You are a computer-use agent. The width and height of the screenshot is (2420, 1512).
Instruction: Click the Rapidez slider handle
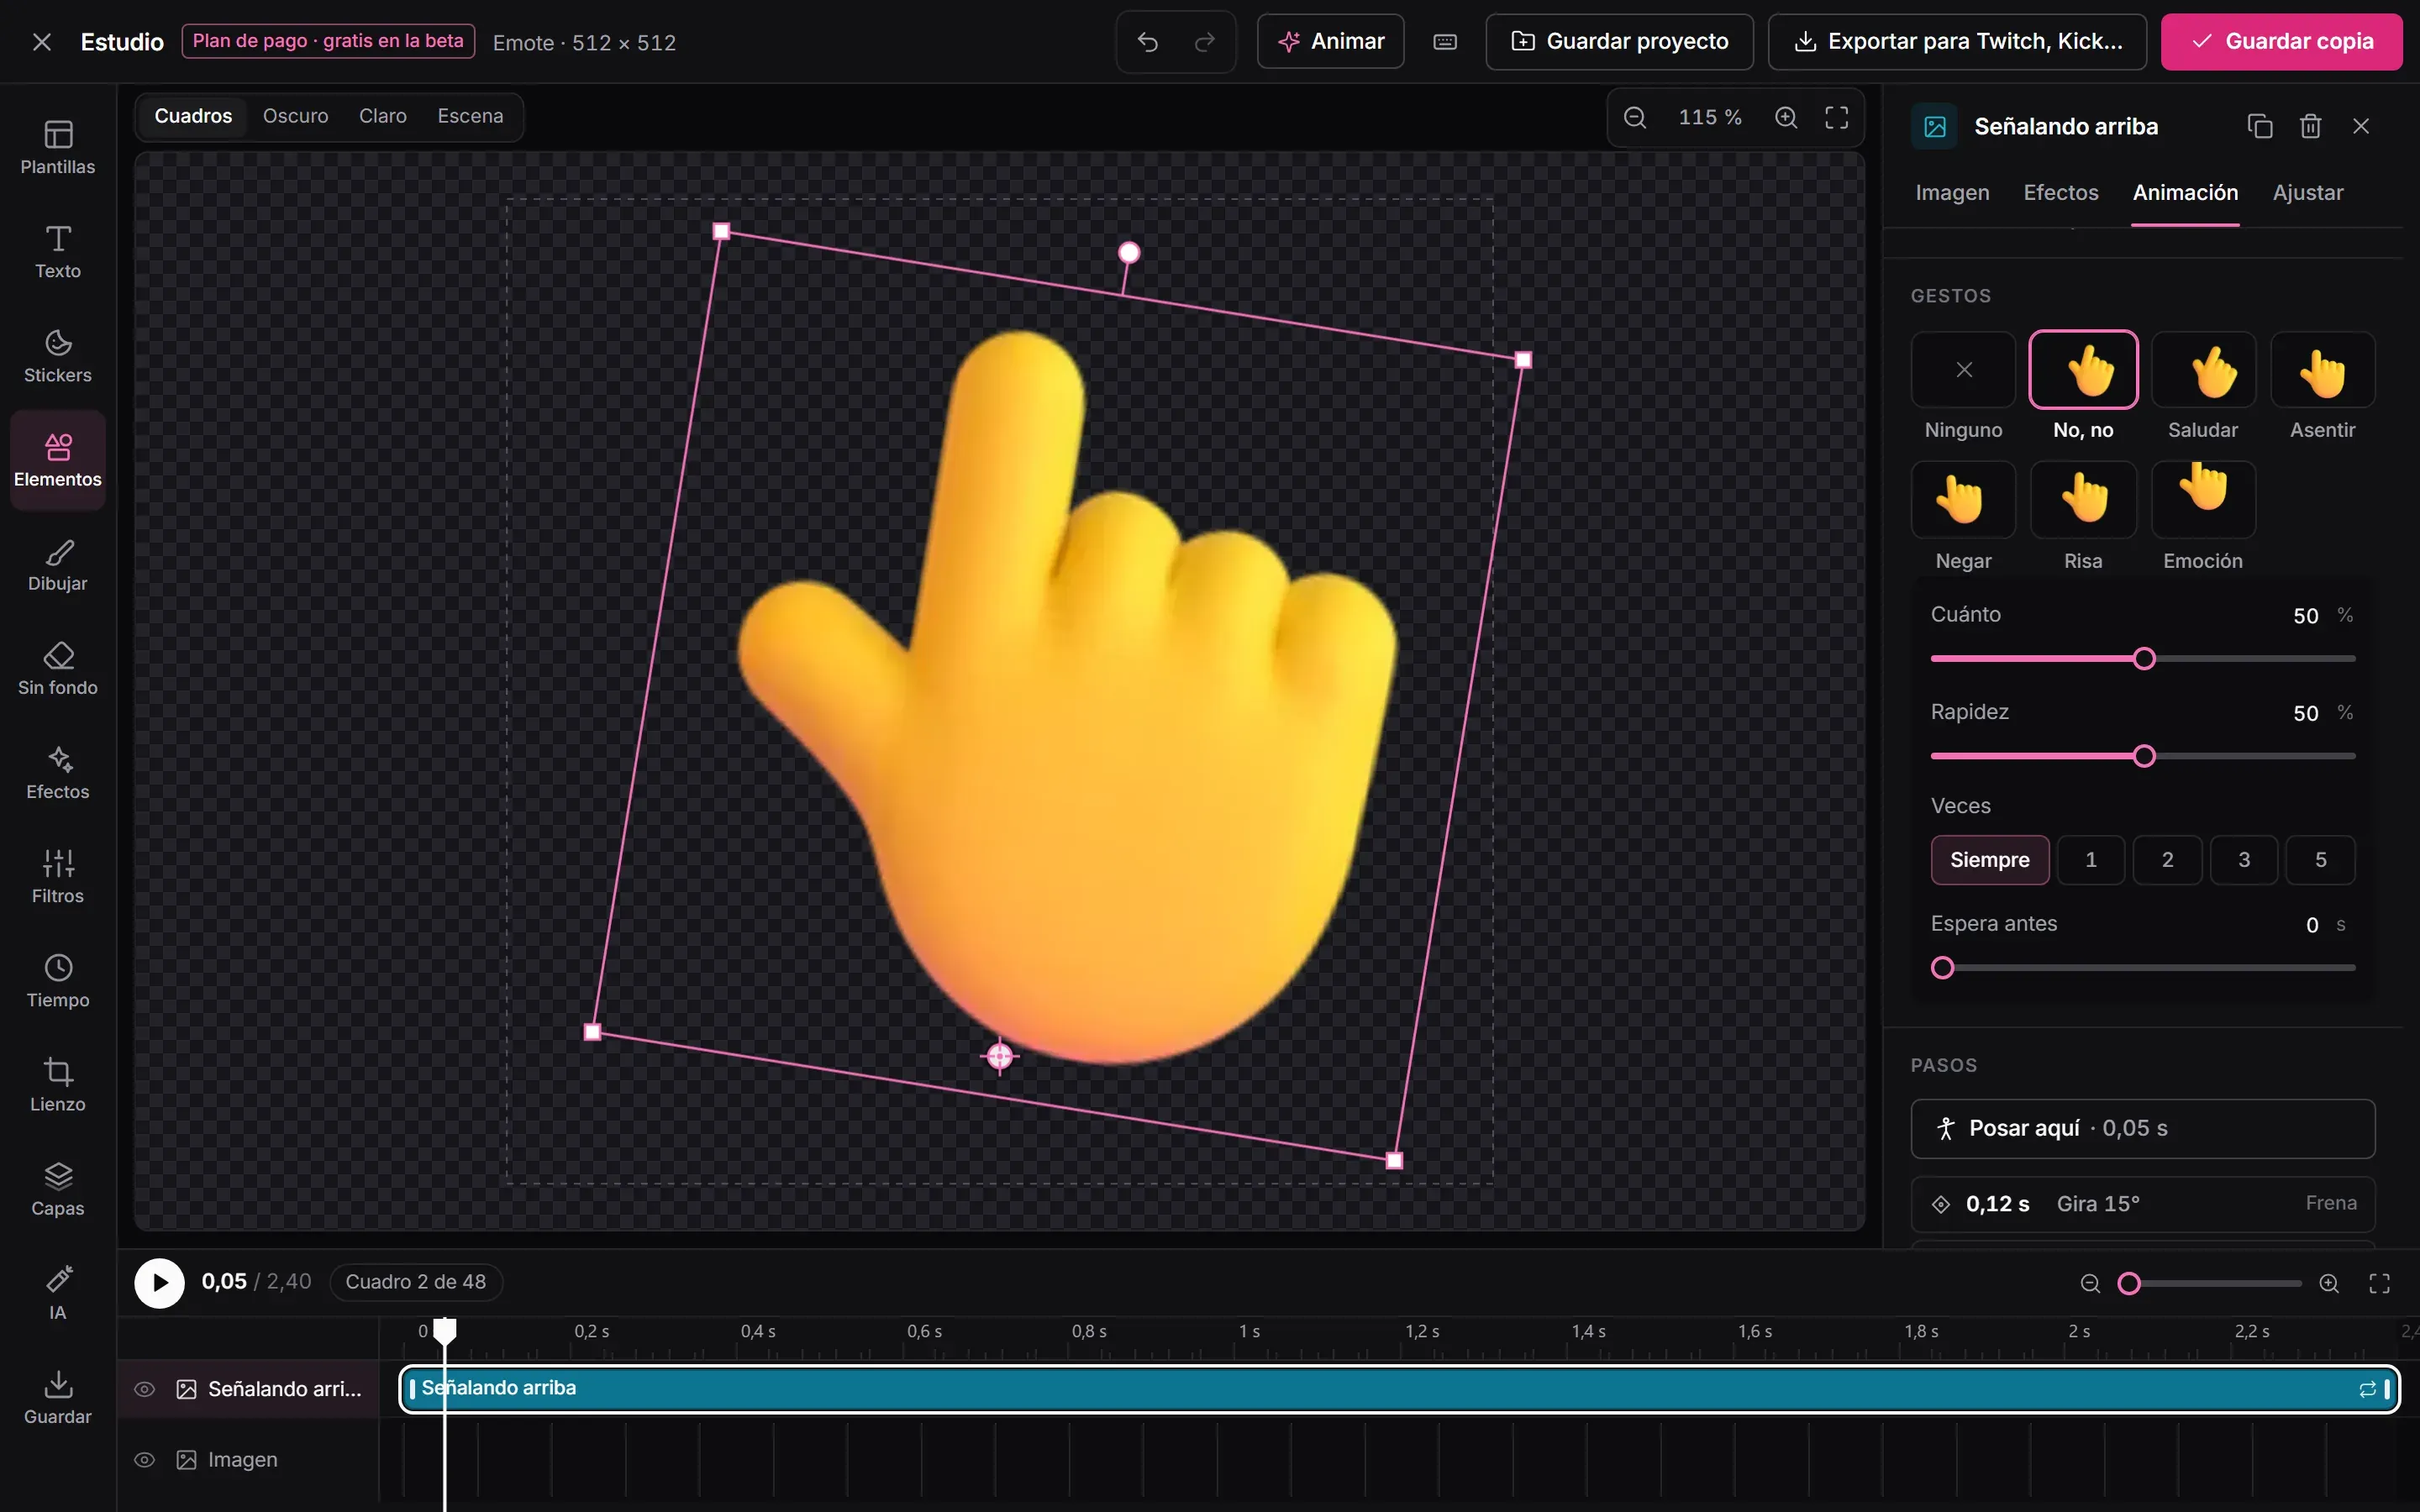pos(2144,756)
